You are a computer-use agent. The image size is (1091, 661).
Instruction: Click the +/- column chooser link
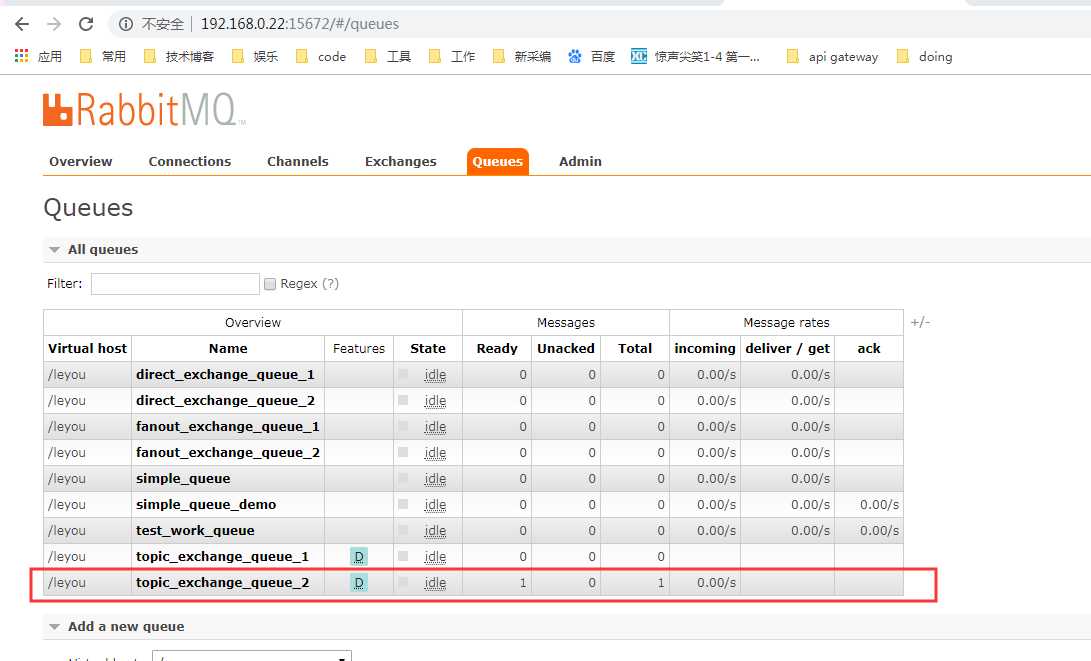pyautogui.click(x=920, y=322)
